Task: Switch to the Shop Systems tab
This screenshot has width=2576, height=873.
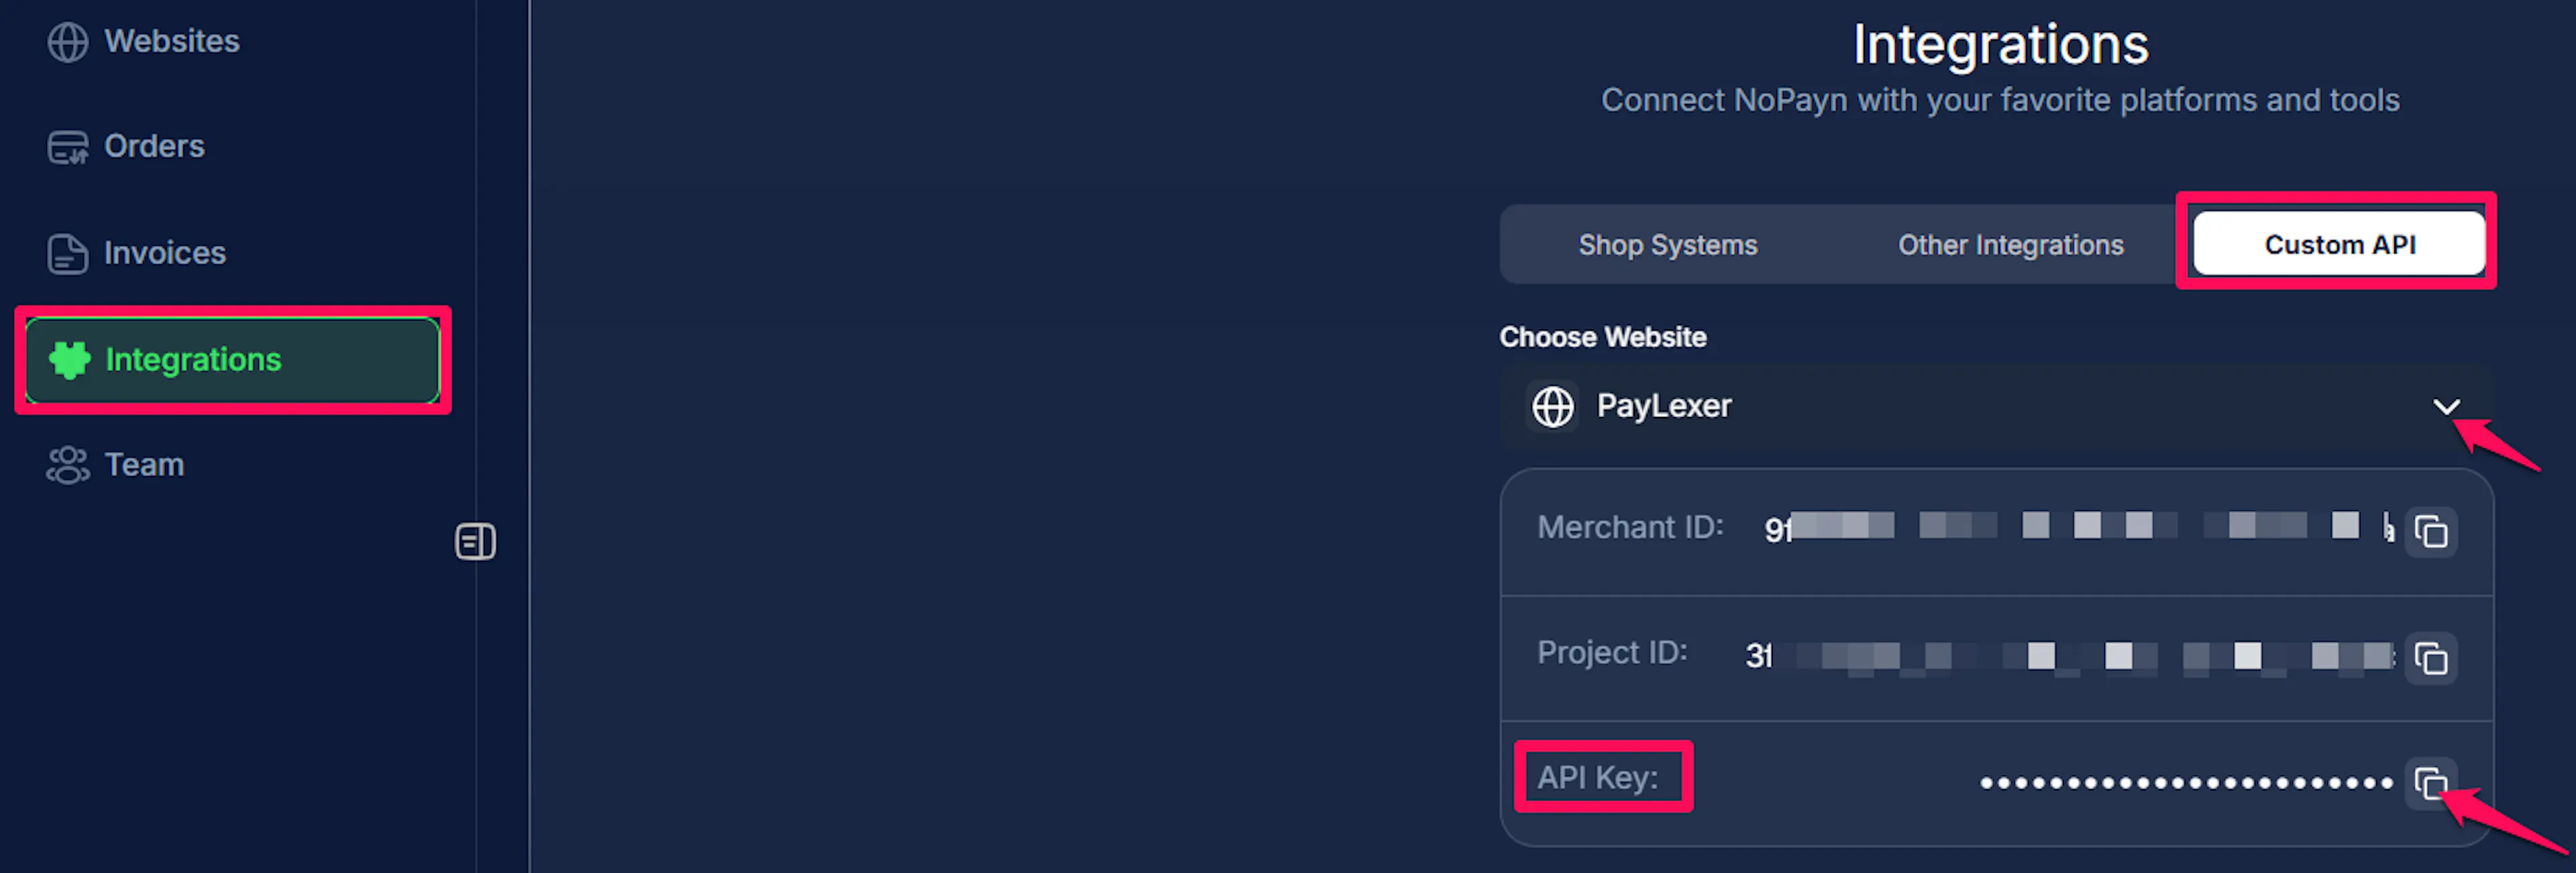Action: (x=1667, y=245)
